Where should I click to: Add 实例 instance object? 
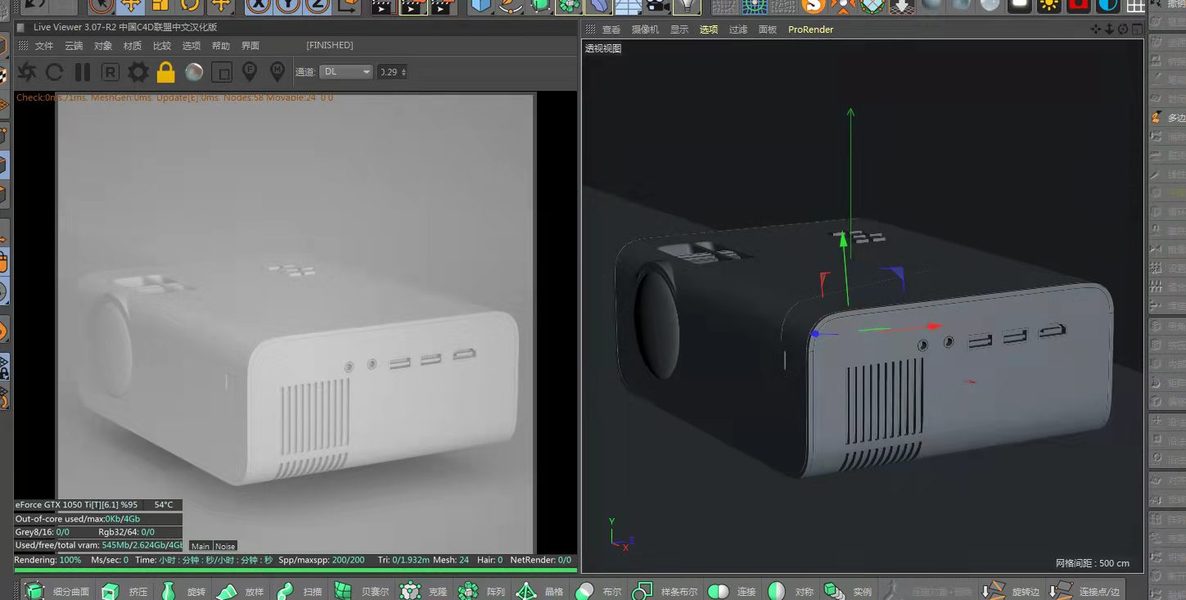coord(847,591)
